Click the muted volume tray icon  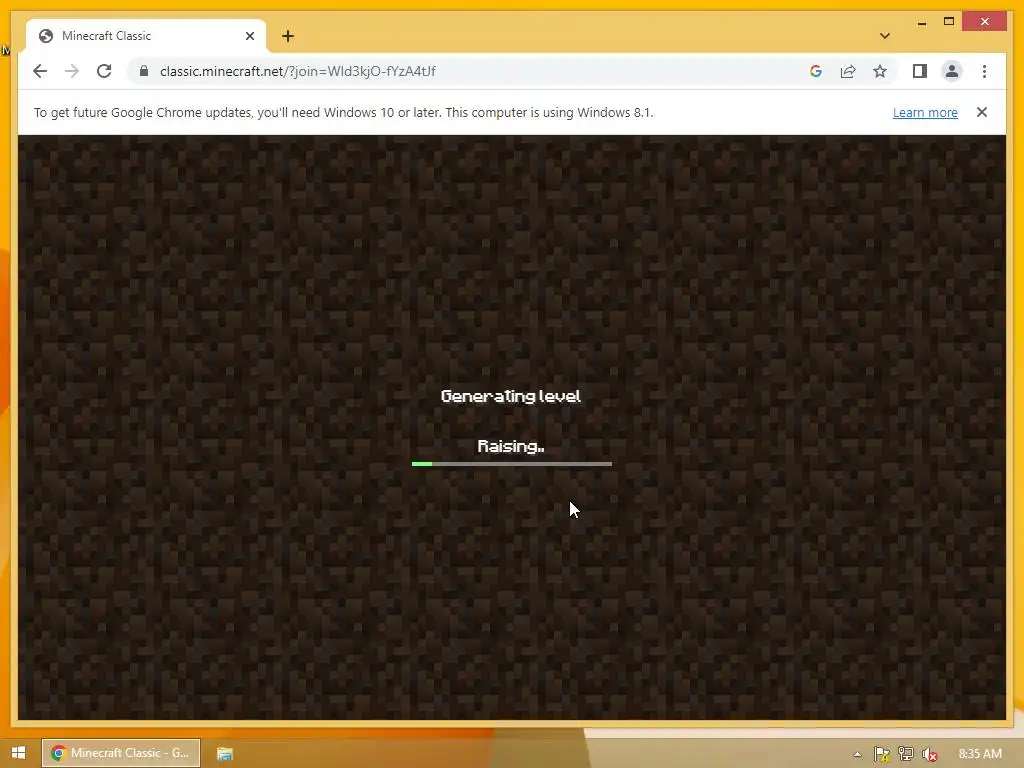(x=930, y=754)
